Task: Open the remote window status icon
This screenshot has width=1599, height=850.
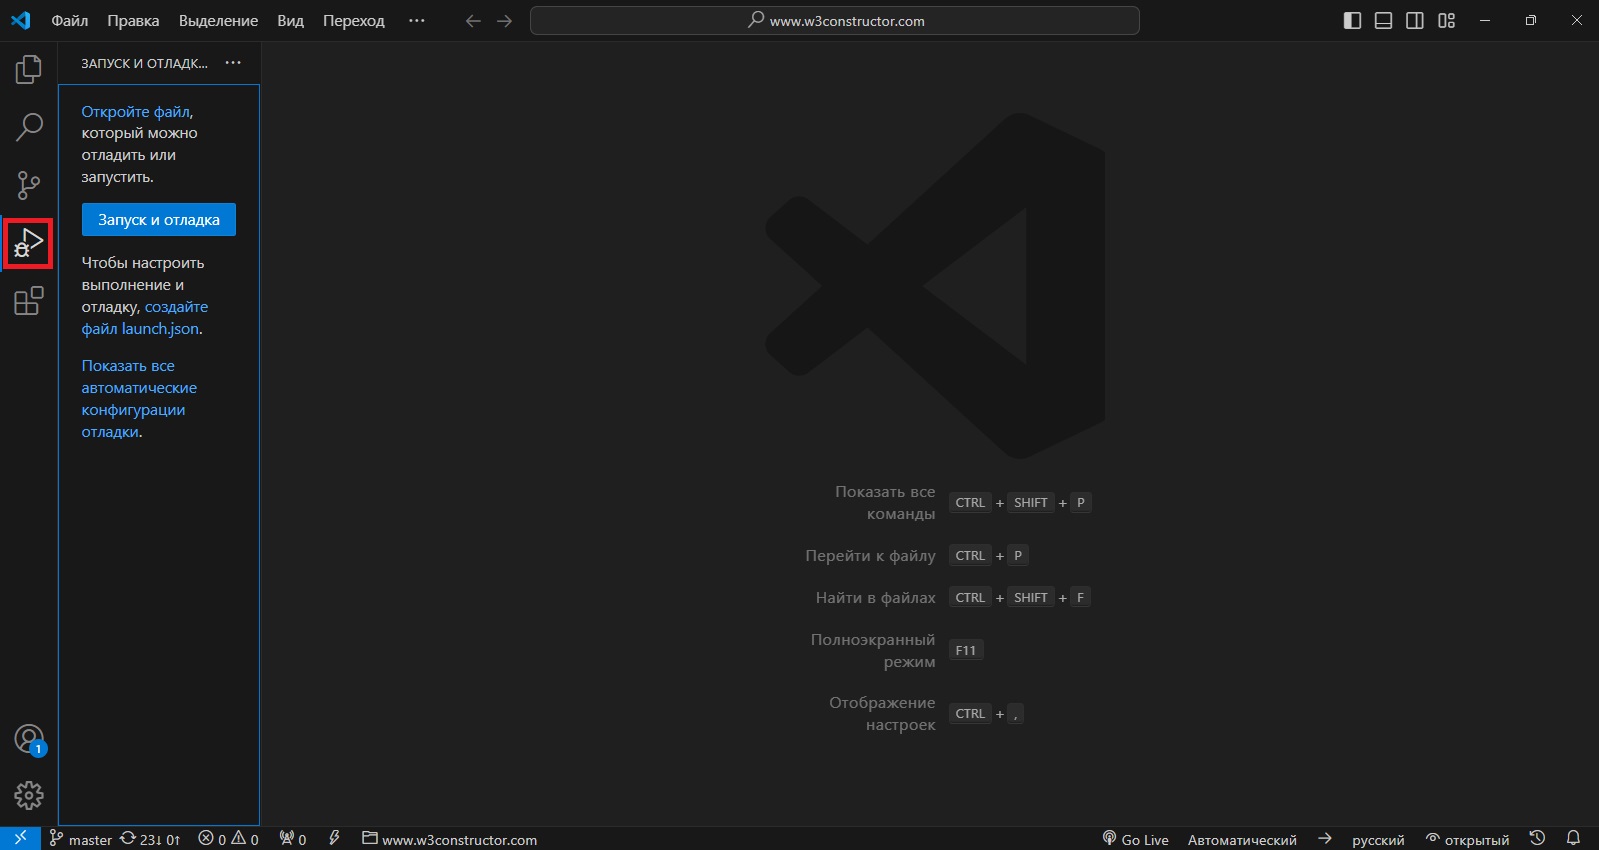Action: 20,838
